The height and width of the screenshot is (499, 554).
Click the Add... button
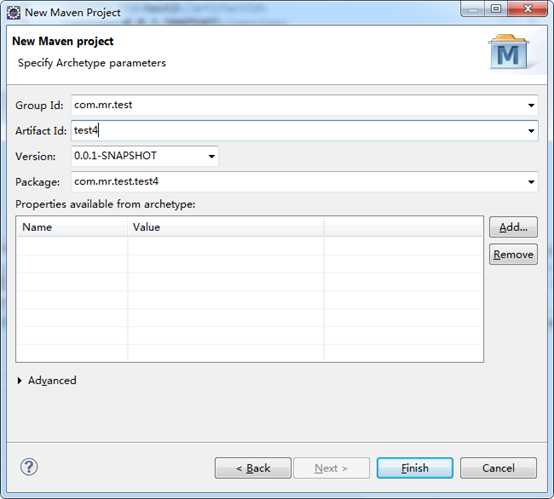513,227
